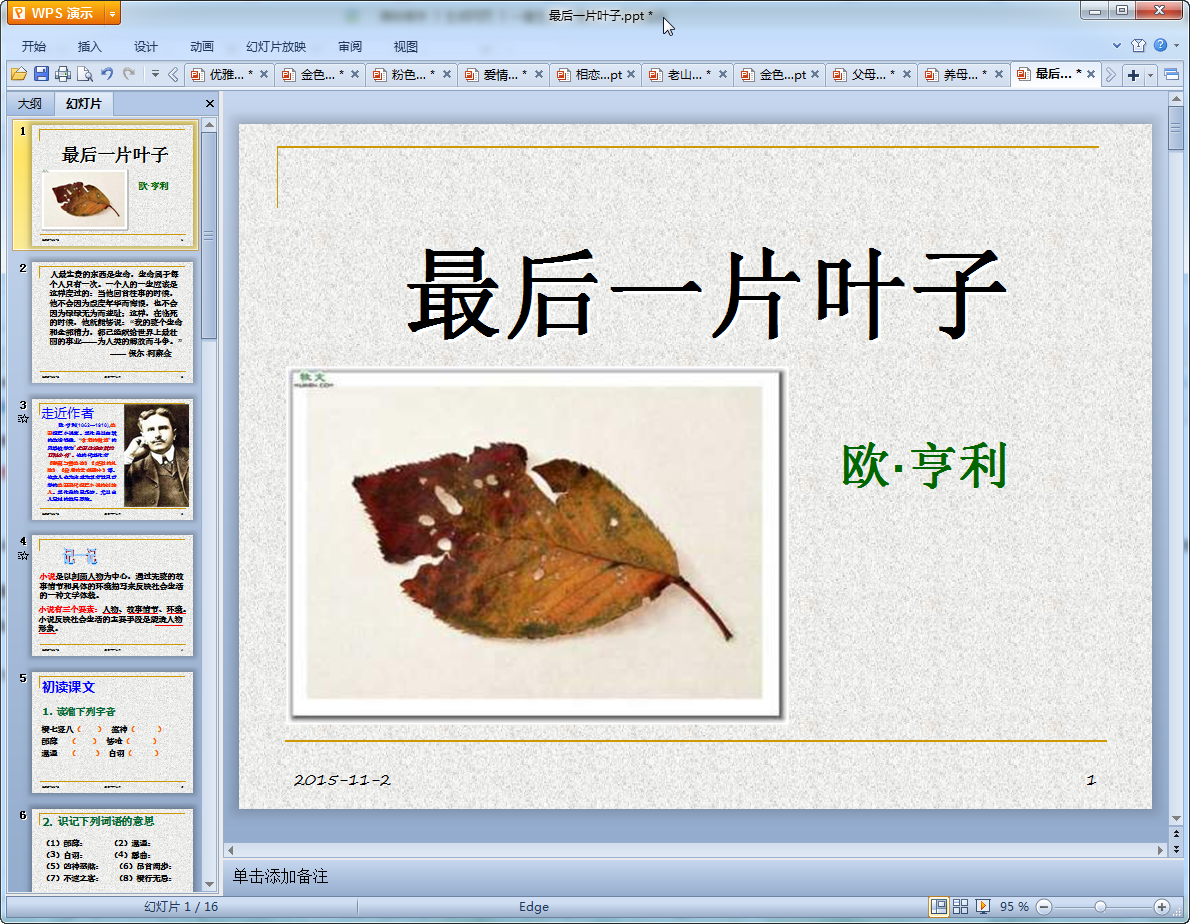Open the 幻灯片放映 menu tab
Viewport: 1190px width, 924px height.
click(276, 46)
